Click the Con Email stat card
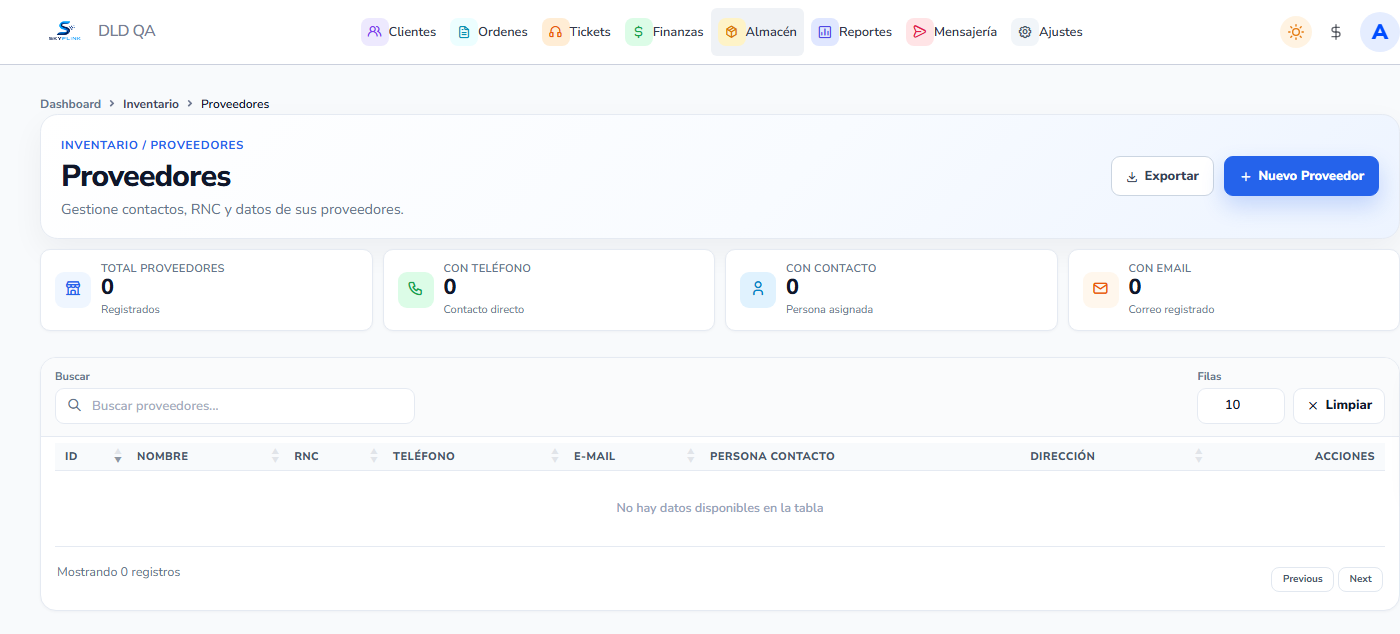This screenshot has height=634, width=1400. pyautogui.click(x=1234, y=290)
